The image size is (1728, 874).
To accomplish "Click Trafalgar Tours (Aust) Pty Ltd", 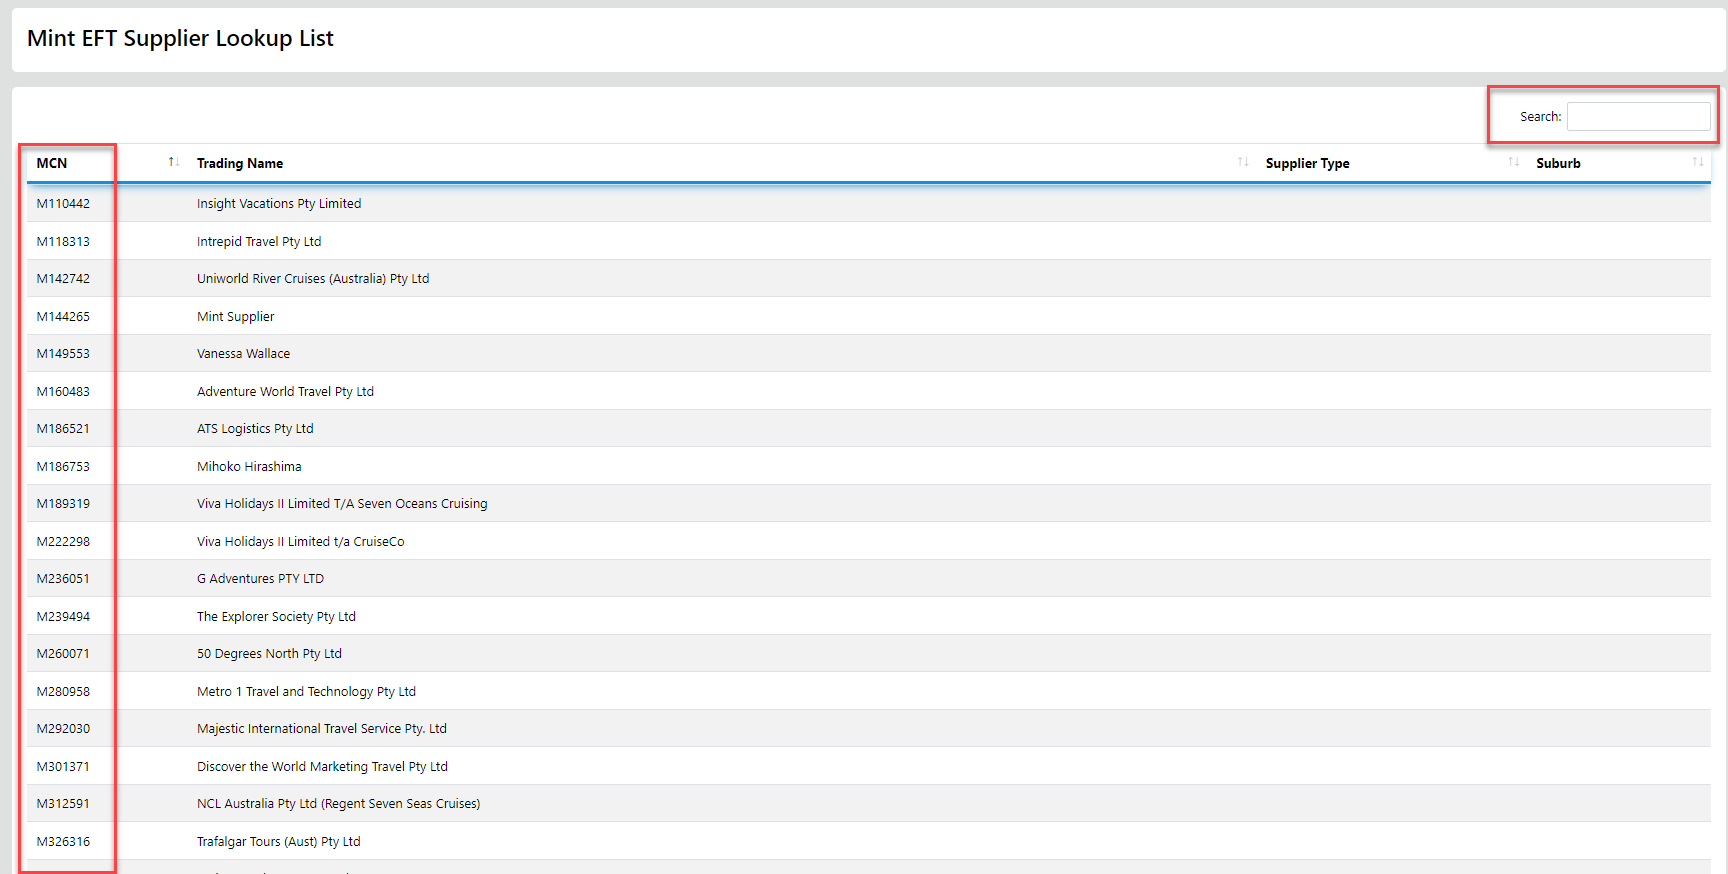I will point(279,842).
